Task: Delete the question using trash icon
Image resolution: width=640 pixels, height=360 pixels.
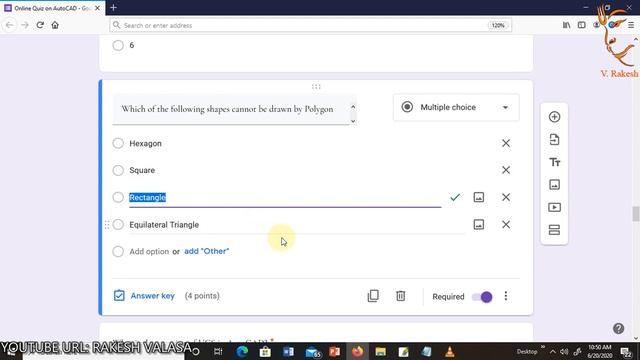Action: click(x=400, y=296)
